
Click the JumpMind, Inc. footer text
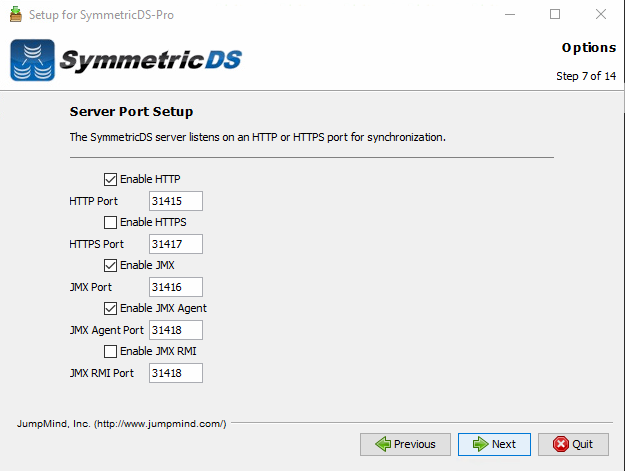coord(122,424)
